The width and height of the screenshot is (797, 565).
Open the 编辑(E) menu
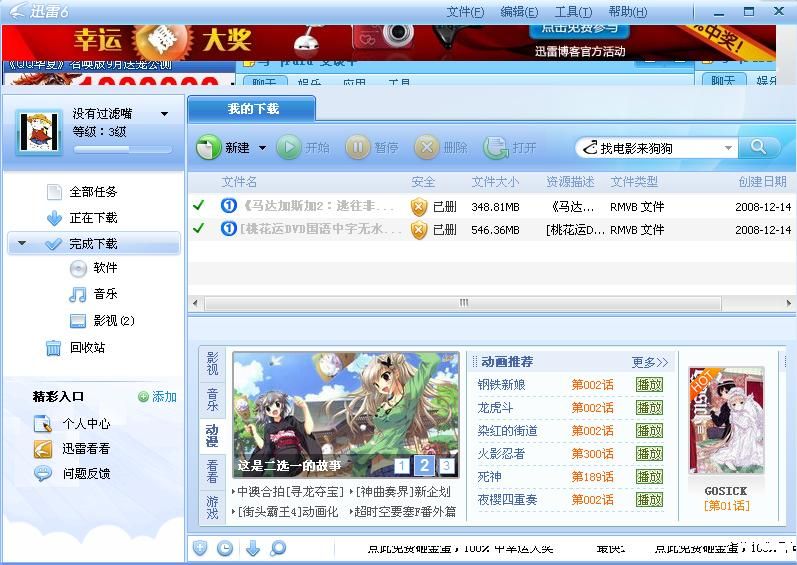519,12
